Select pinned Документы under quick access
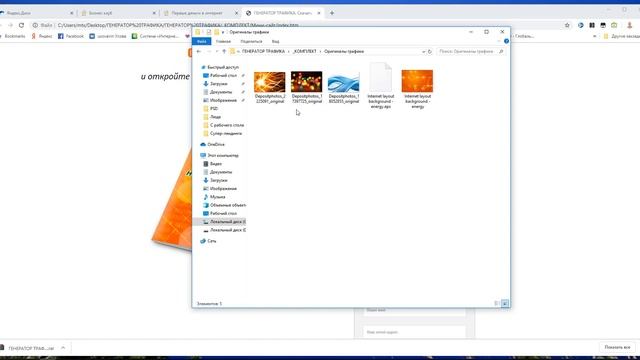The height and width of the screenshot is (360, 640). 221,92
